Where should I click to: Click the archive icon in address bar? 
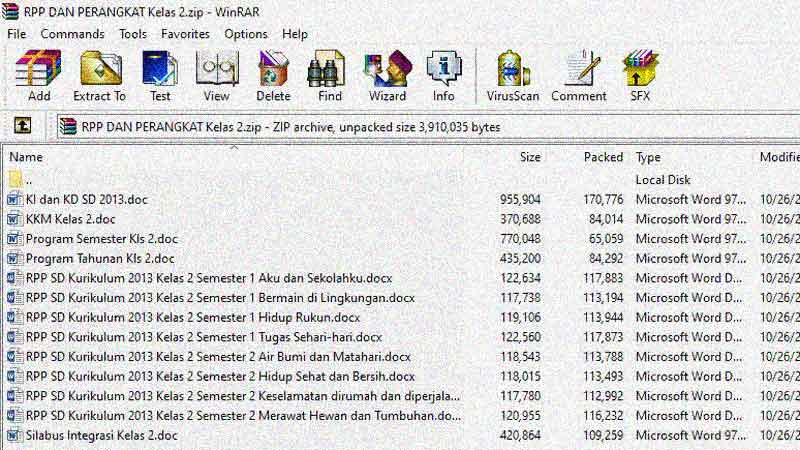[68, 126]
